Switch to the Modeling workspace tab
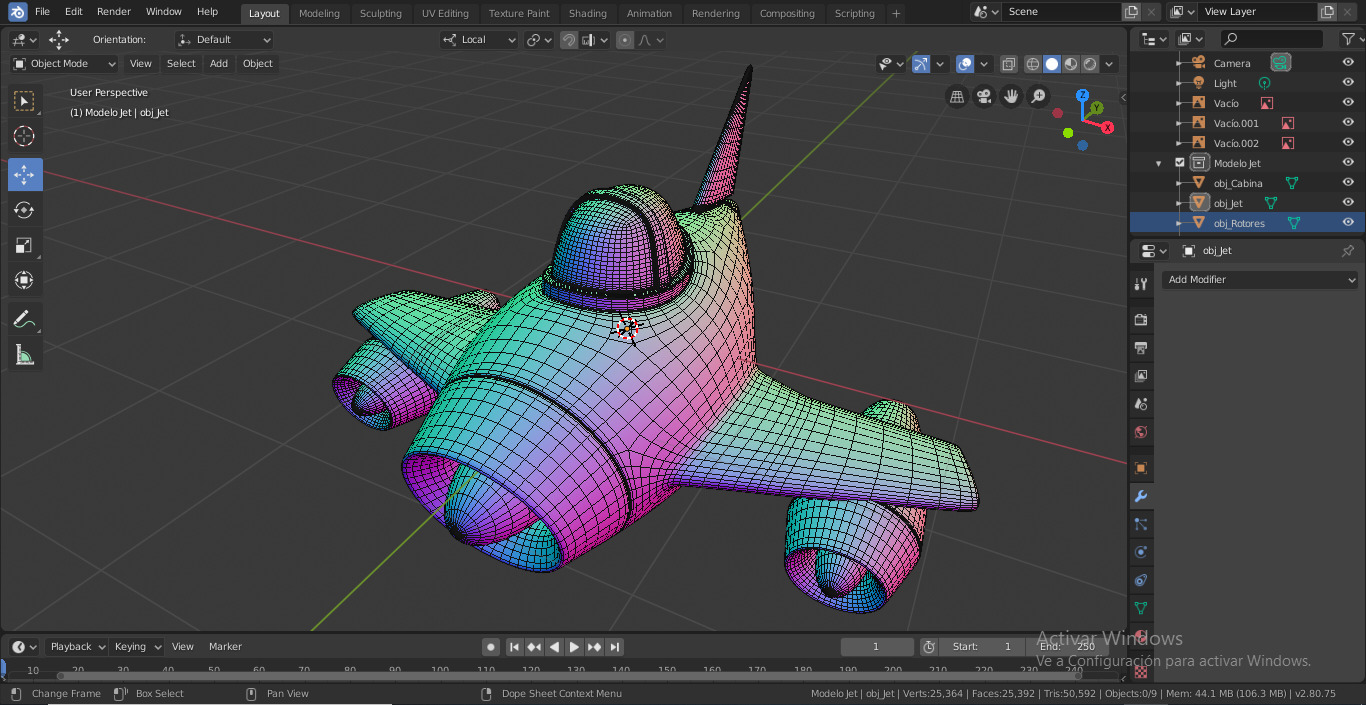 coord(319,13)
